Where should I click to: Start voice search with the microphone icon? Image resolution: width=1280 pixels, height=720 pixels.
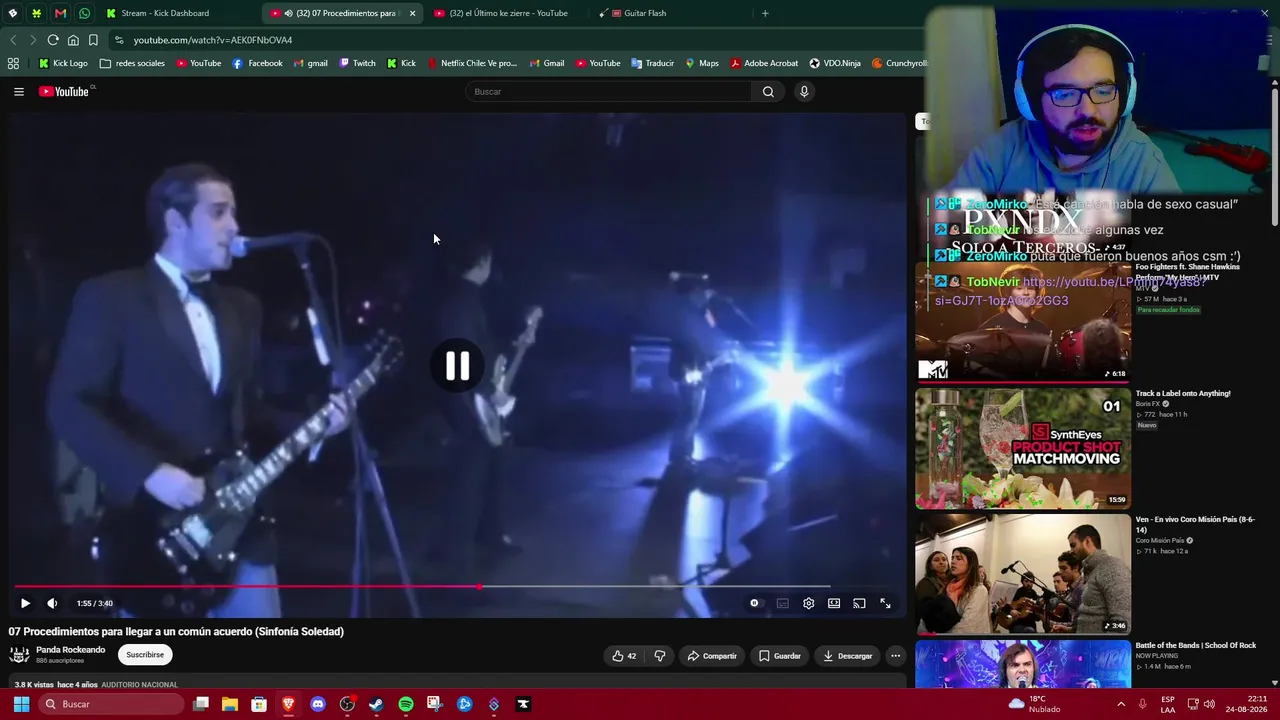tap(803, 92)
